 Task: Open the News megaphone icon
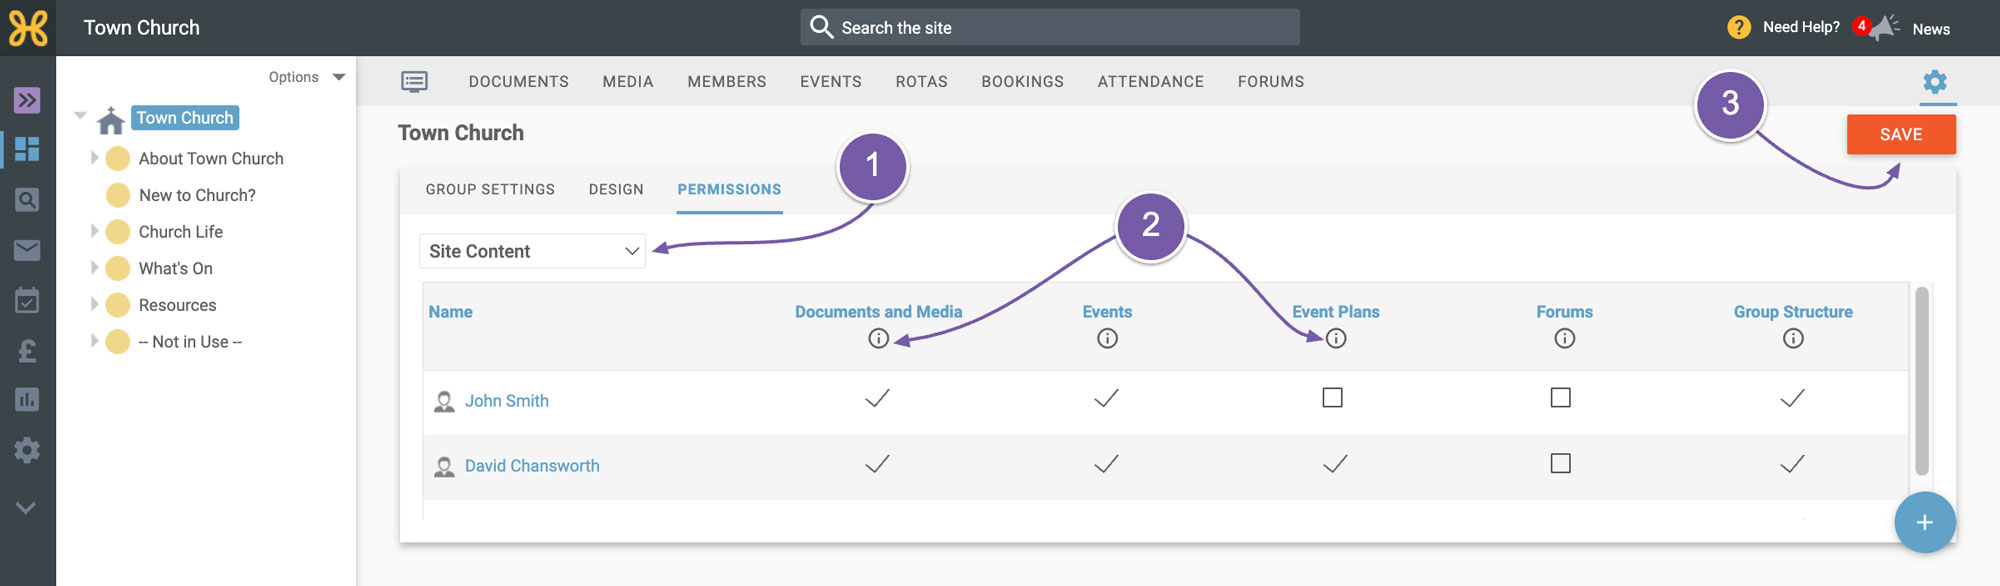tap(1885, 27)
